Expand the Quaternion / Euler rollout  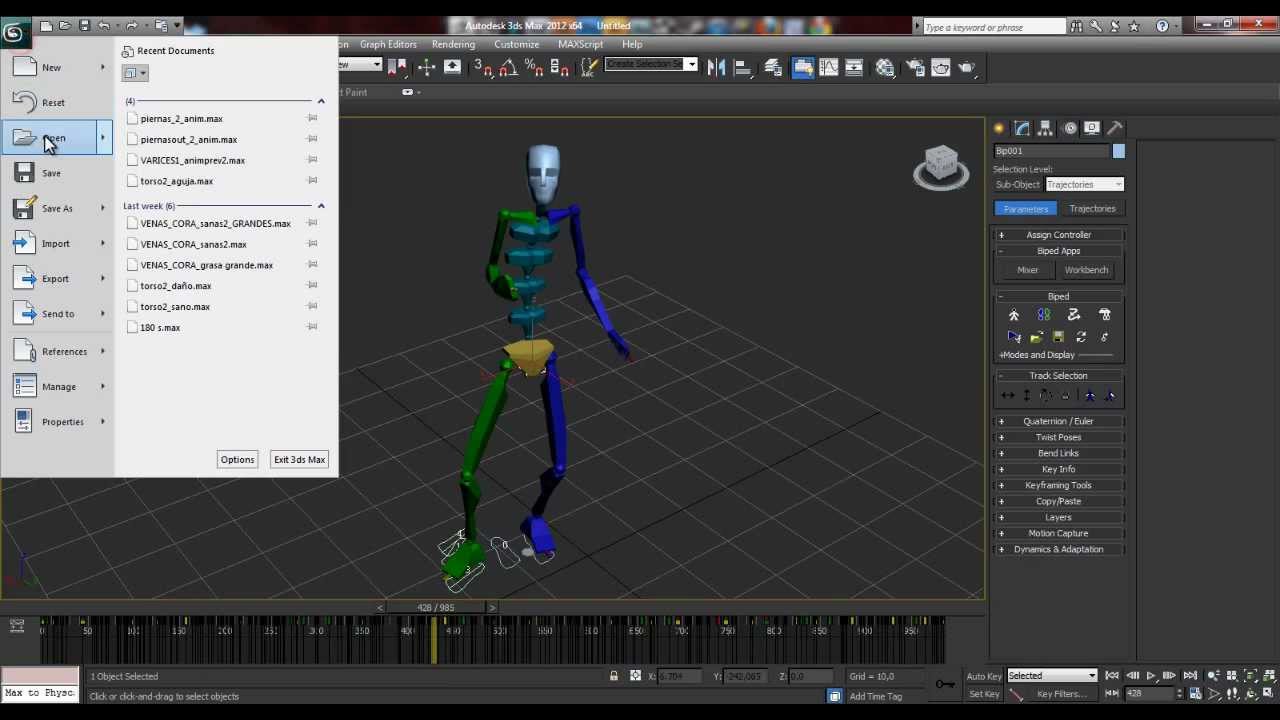click(x=1058, y=421)
